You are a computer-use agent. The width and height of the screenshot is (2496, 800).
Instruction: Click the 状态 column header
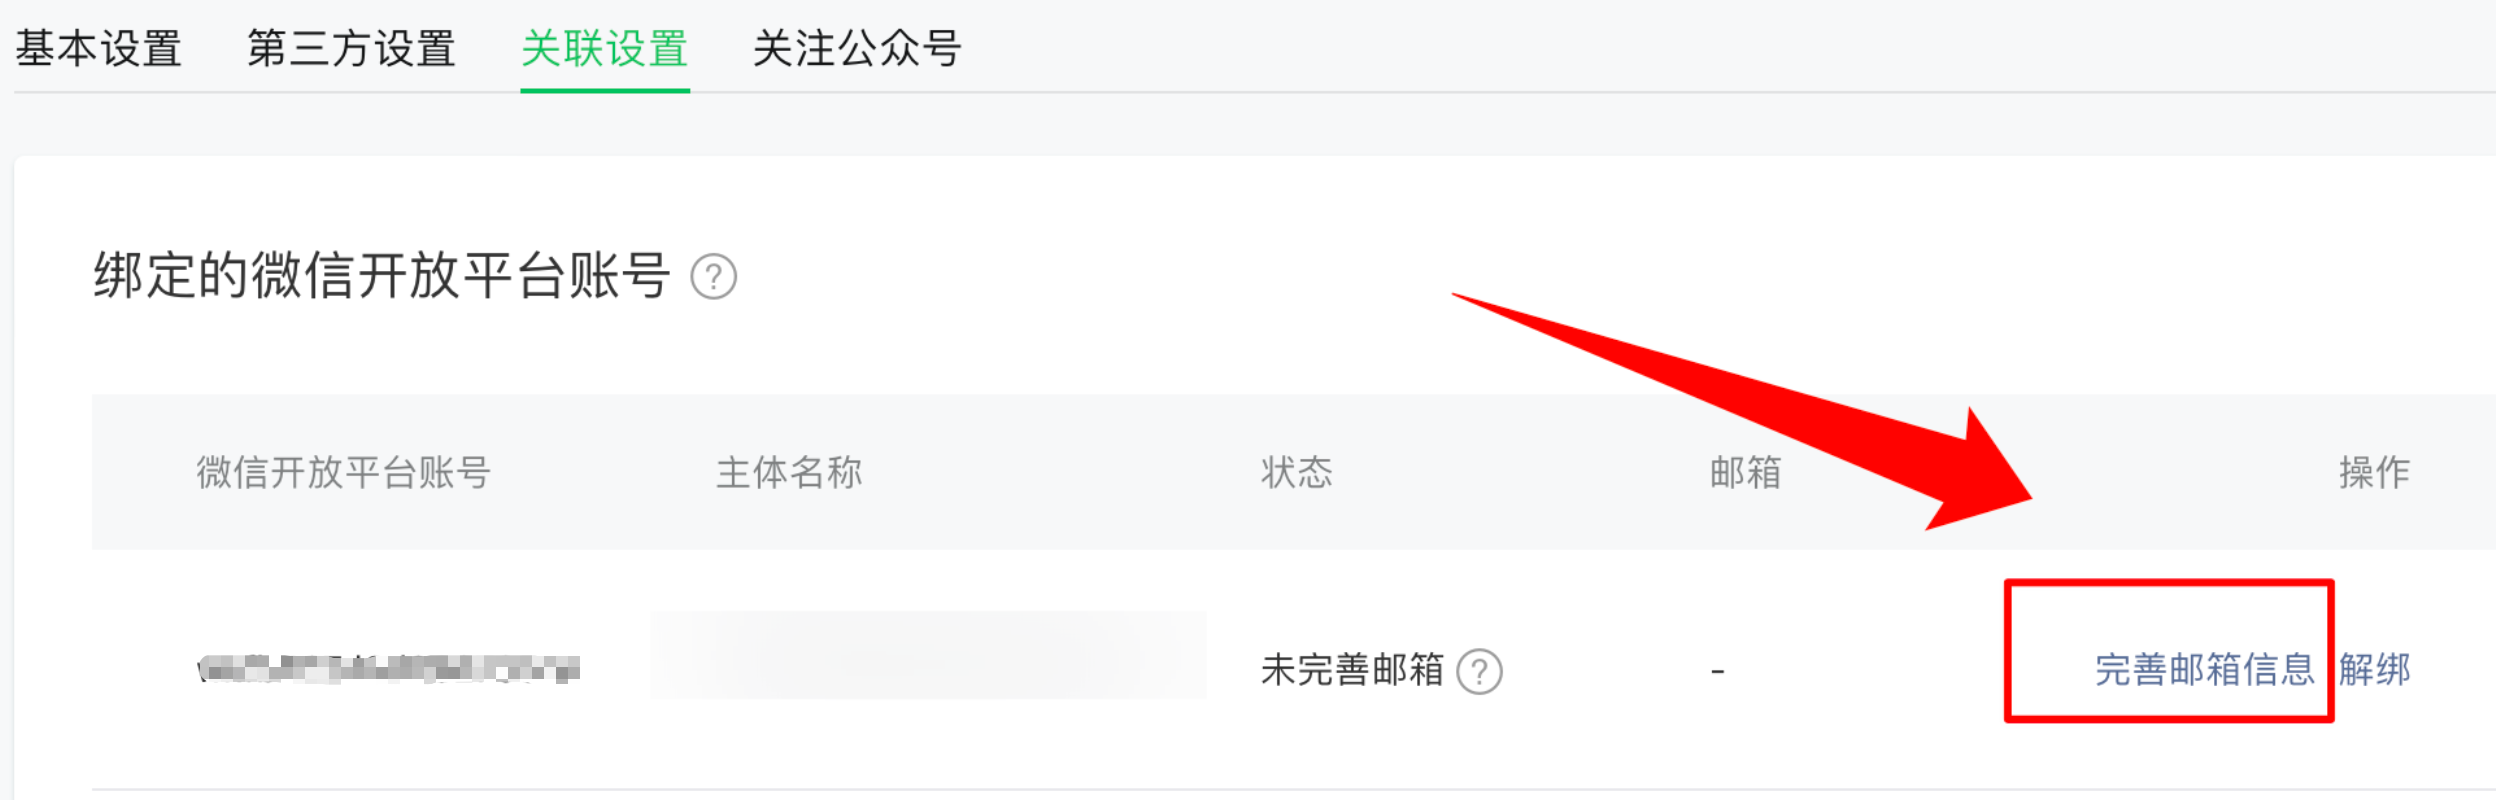pos(1297,472)
